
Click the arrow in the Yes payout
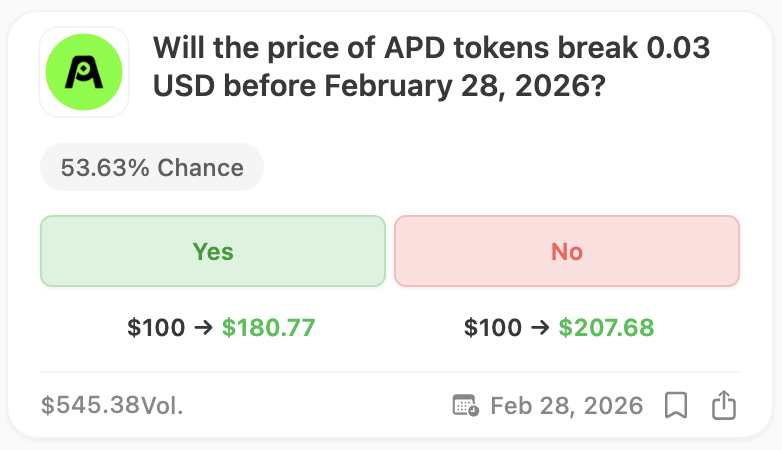[x=203, y=327]
